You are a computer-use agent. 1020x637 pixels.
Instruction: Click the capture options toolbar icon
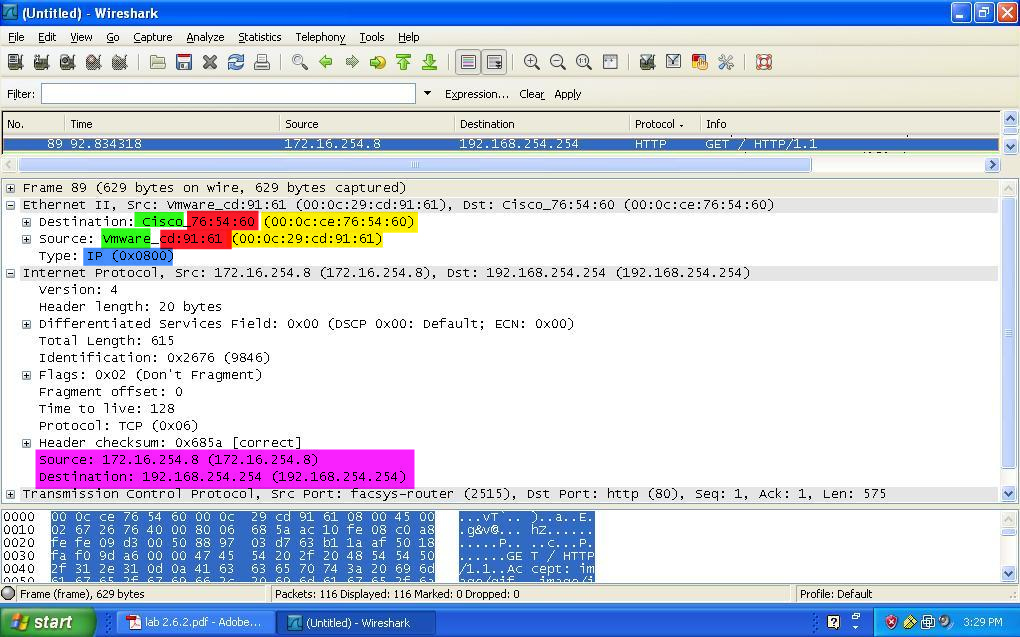(x=42, y=62)
